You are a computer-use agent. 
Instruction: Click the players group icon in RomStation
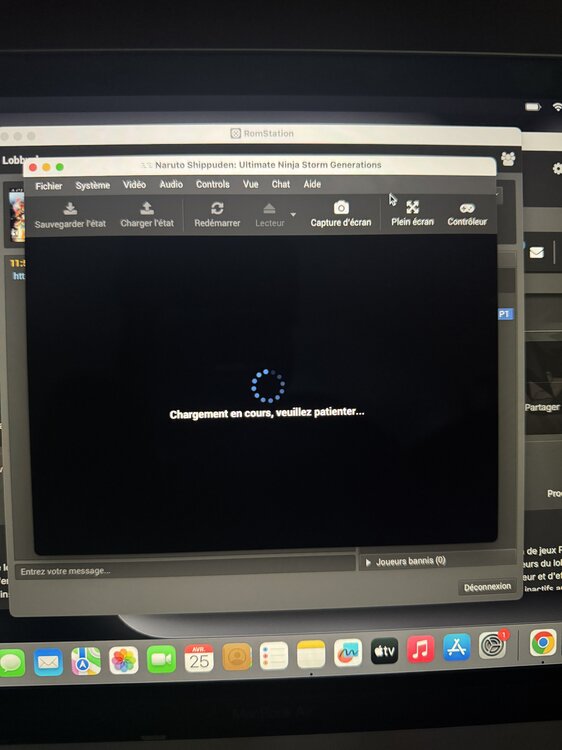pyautogui.click(x=508, y=158)
